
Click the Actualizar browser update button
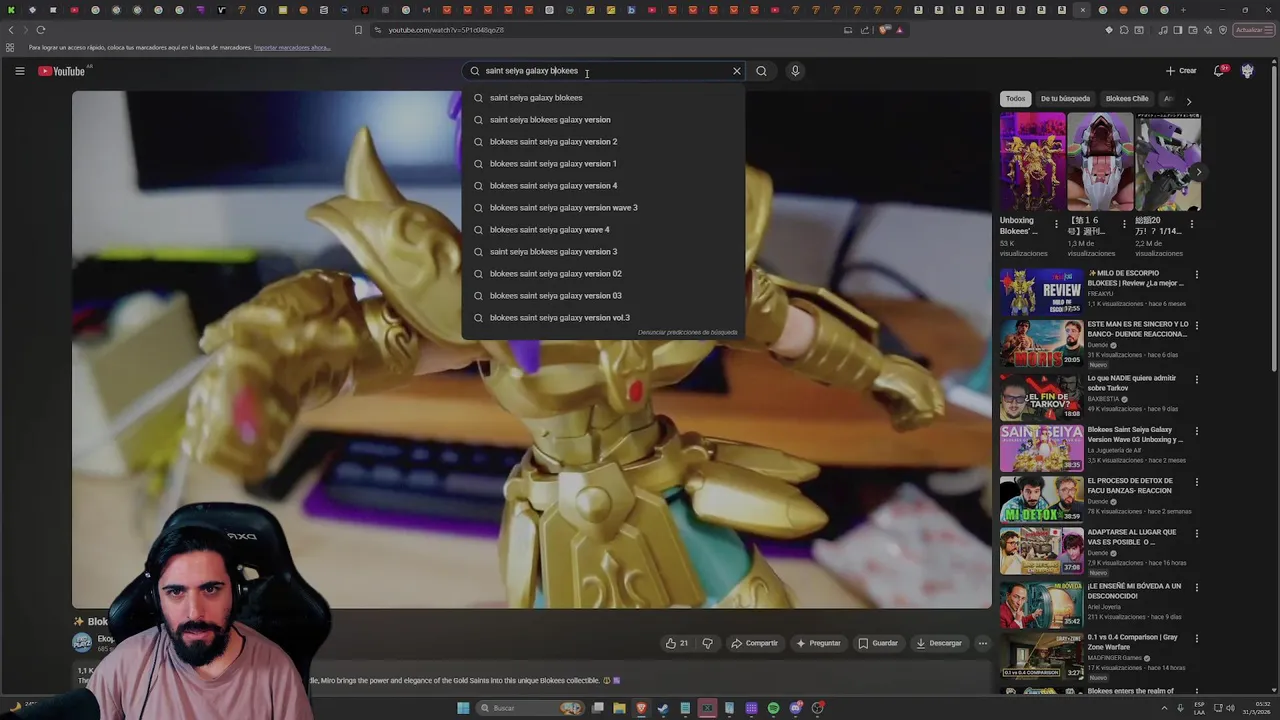[1252, 30]
